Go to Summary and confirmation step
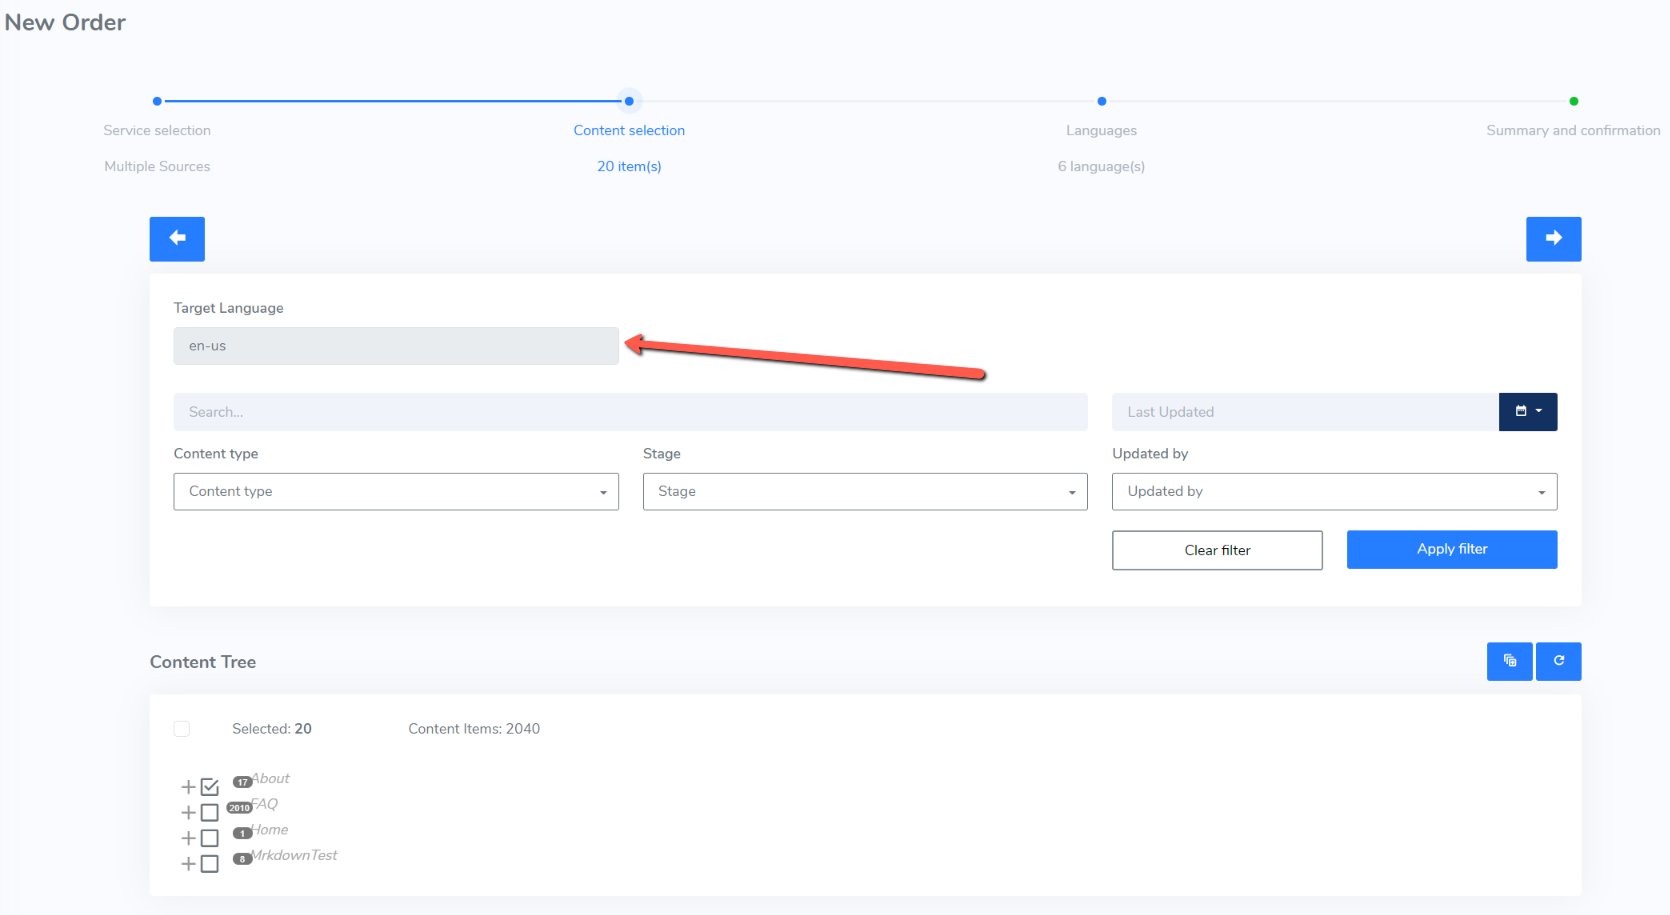 coord(1573,131)
